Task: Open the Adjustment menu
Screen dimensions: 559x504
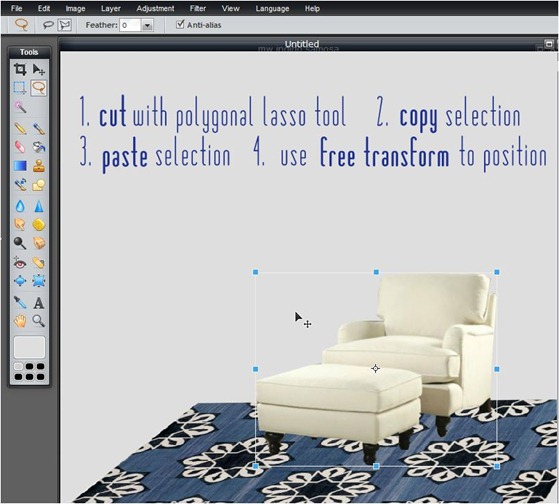Action: pos(155,9)
